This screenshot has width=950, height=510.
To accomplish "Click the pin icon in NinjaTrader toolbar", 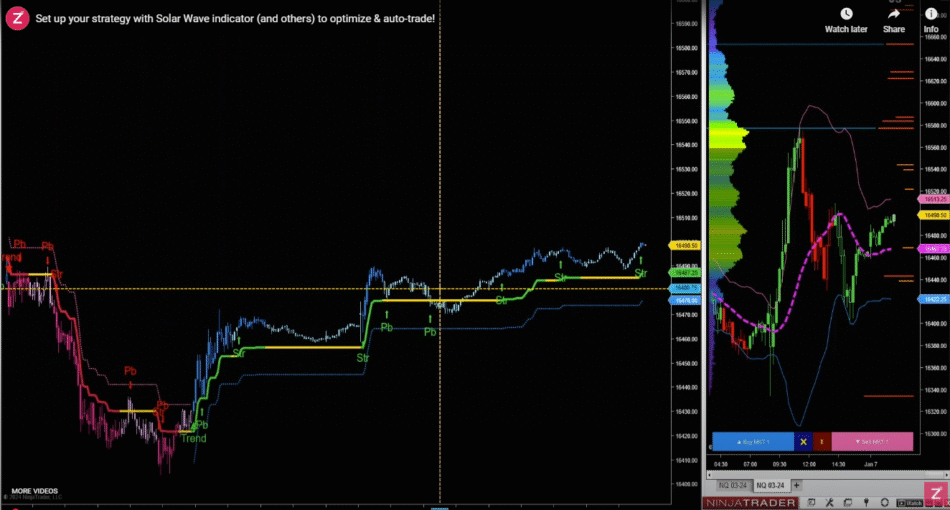I will (x=868, y=501).
